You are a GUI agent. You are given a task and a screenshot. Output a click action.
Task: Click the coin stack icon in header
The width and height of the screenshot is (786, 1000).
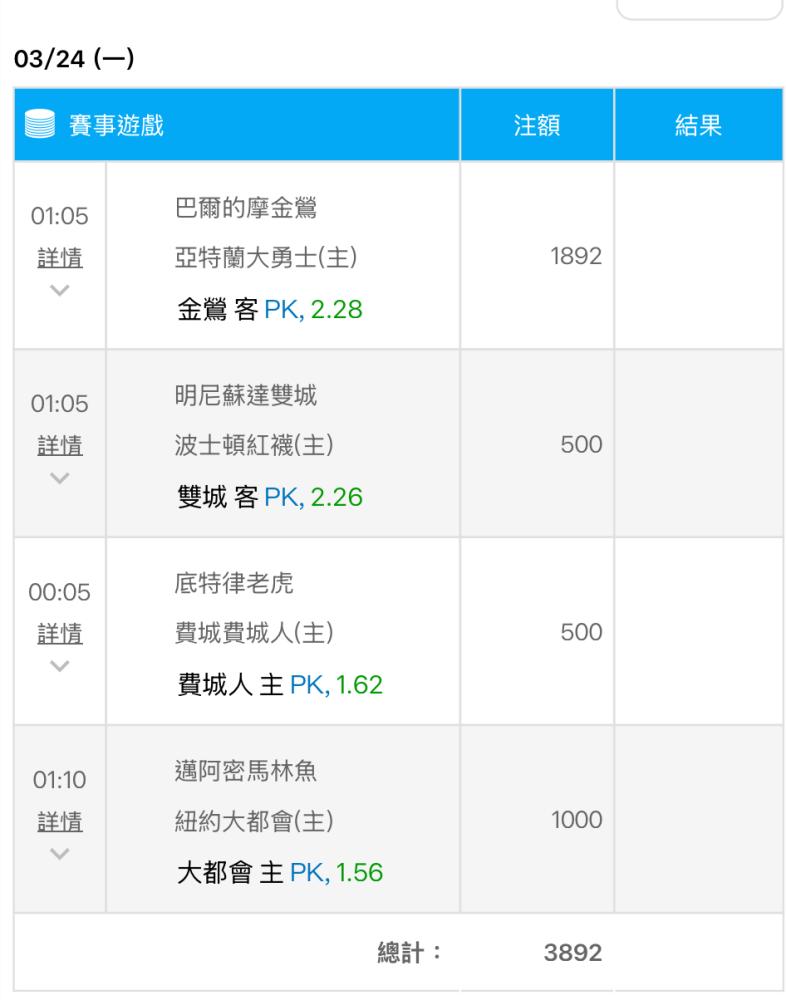coord(40,124)
